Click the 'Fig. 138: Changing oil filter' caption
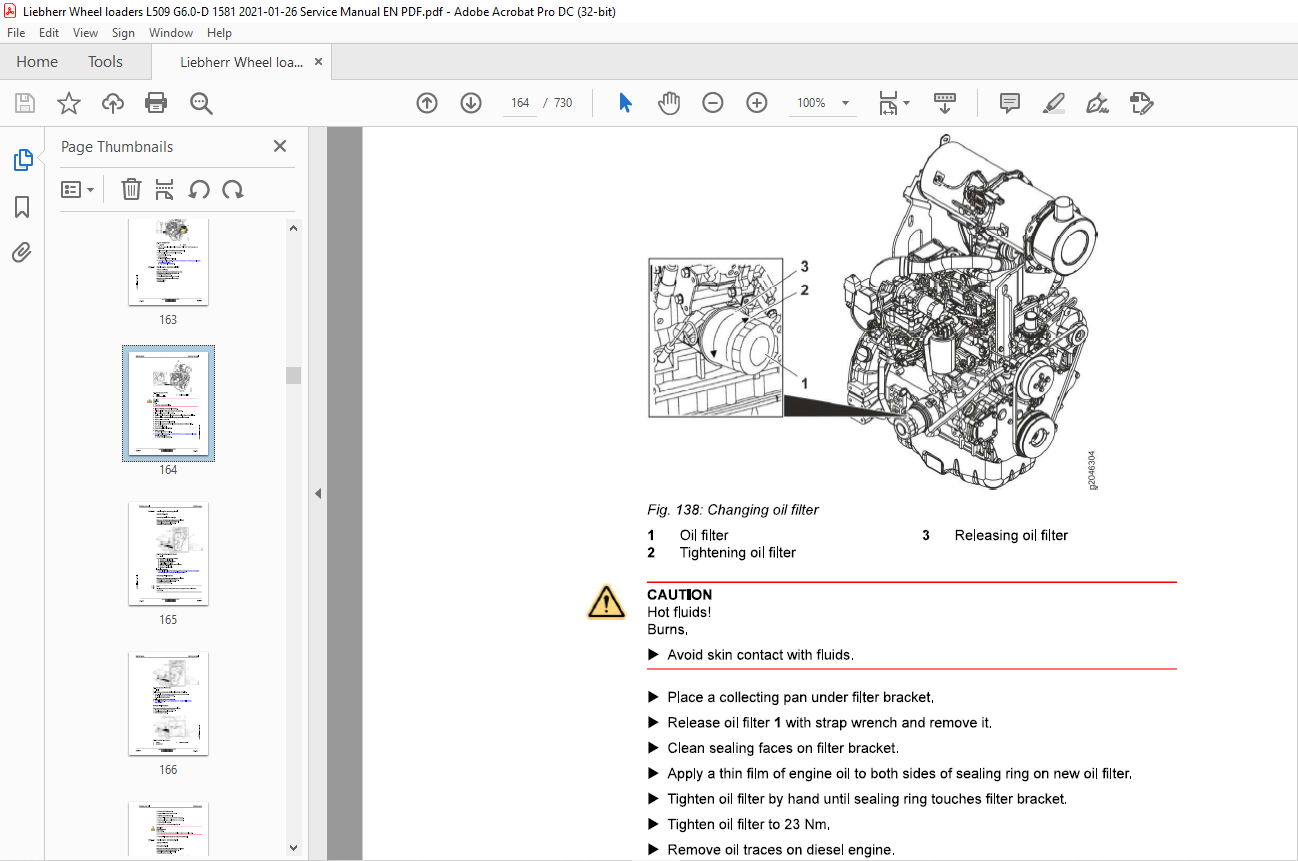 pos(733,510)
